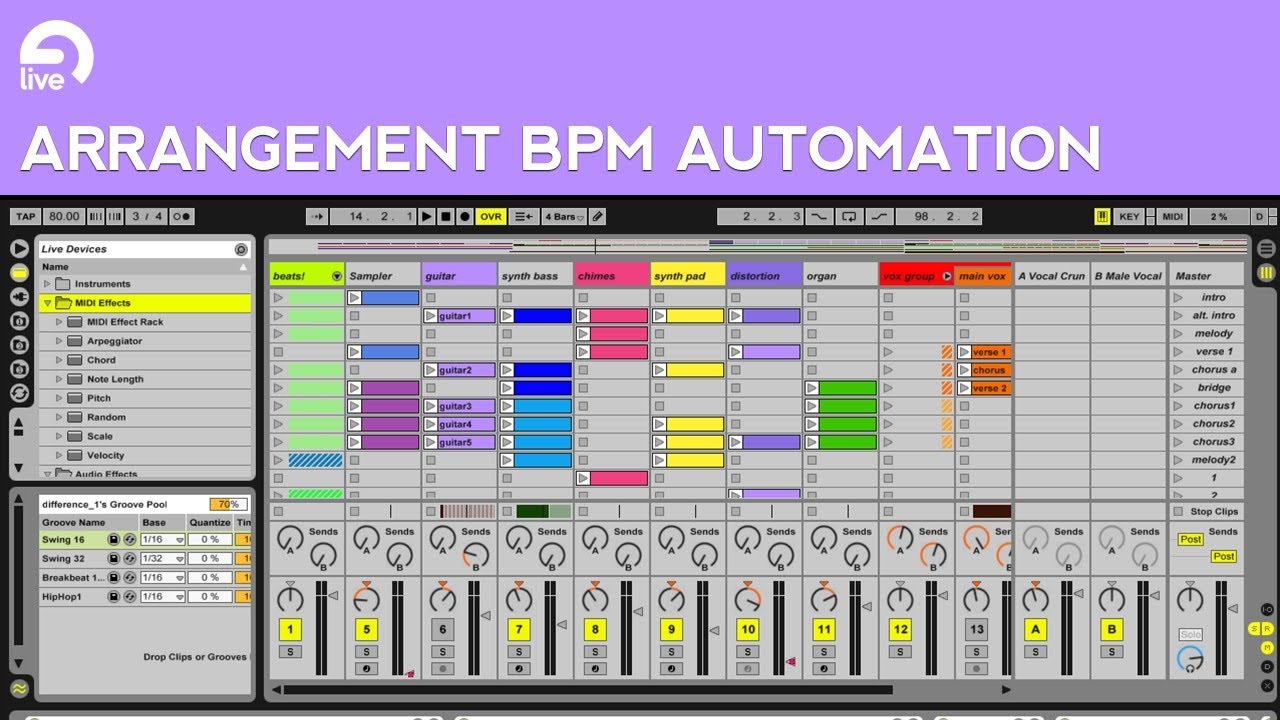This screenshot has width=1280, height=720.
Task: Toggle the MIDI map mode switch
Action: (x=1172, y=216)
